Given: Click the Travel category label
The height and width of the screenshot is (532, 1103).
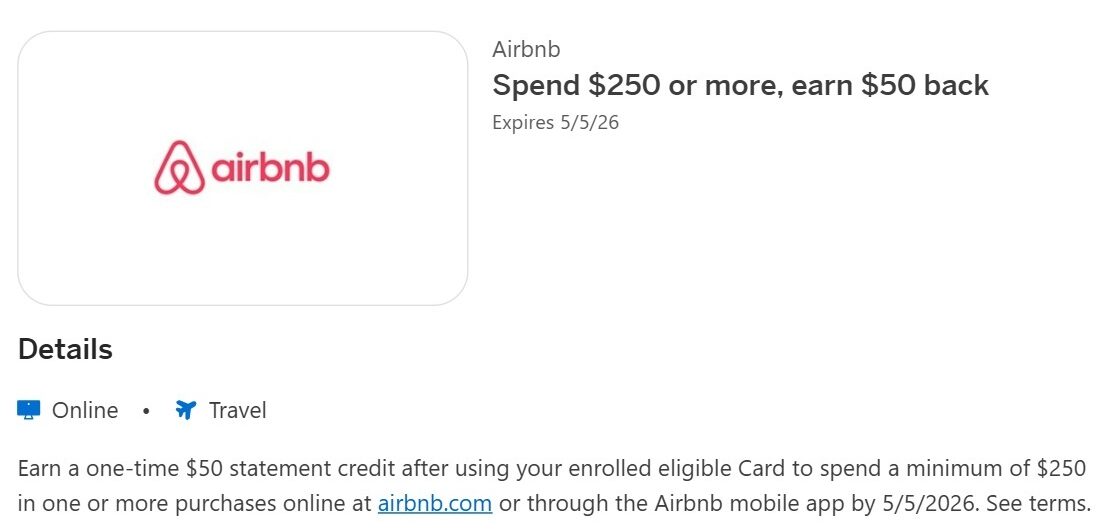Looking at the screenshot, I should [x=237, y=410].
